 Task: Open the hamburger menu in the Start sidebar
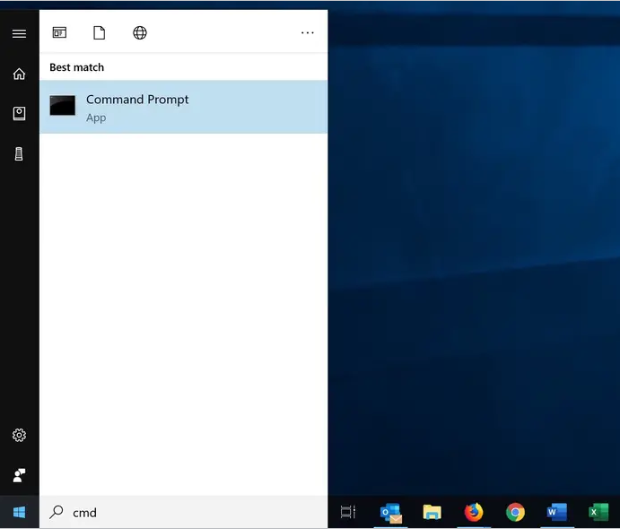coord(19,34)
